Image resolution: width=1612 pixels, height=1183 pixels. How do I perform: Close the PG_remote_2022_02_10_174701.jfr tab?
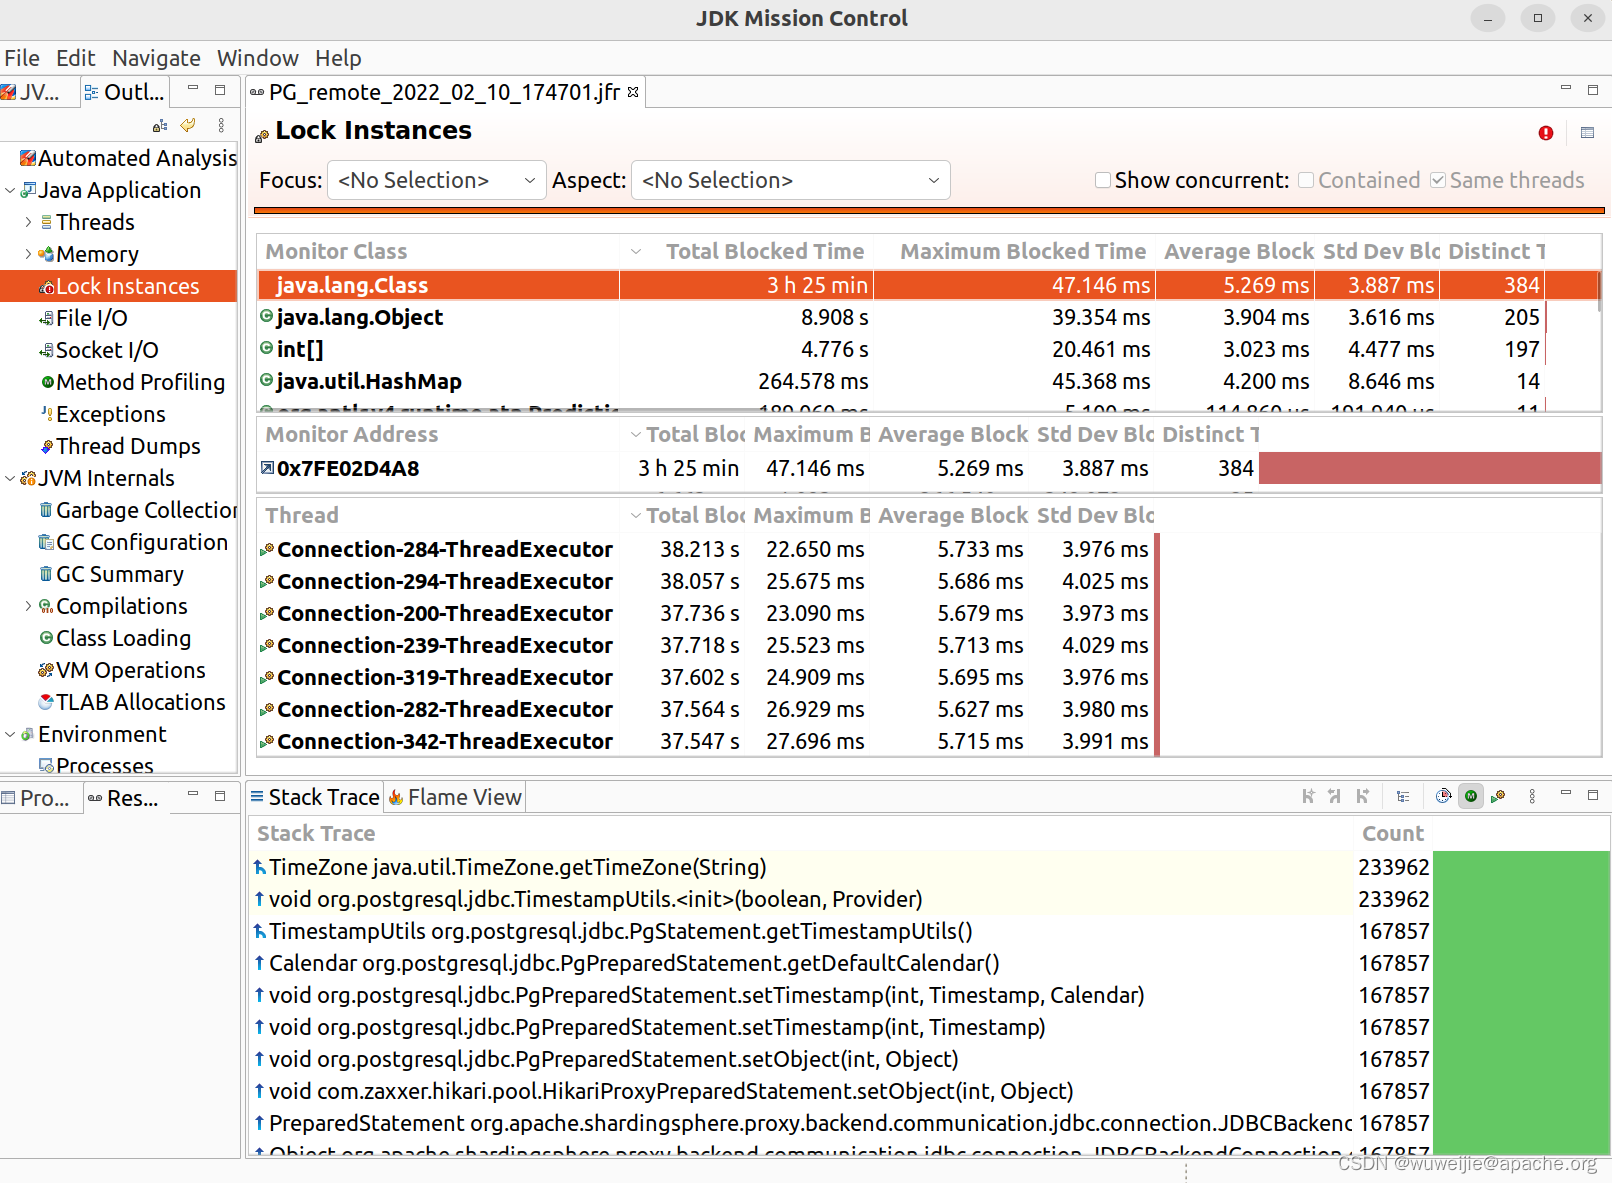click(x=633, y=92)
